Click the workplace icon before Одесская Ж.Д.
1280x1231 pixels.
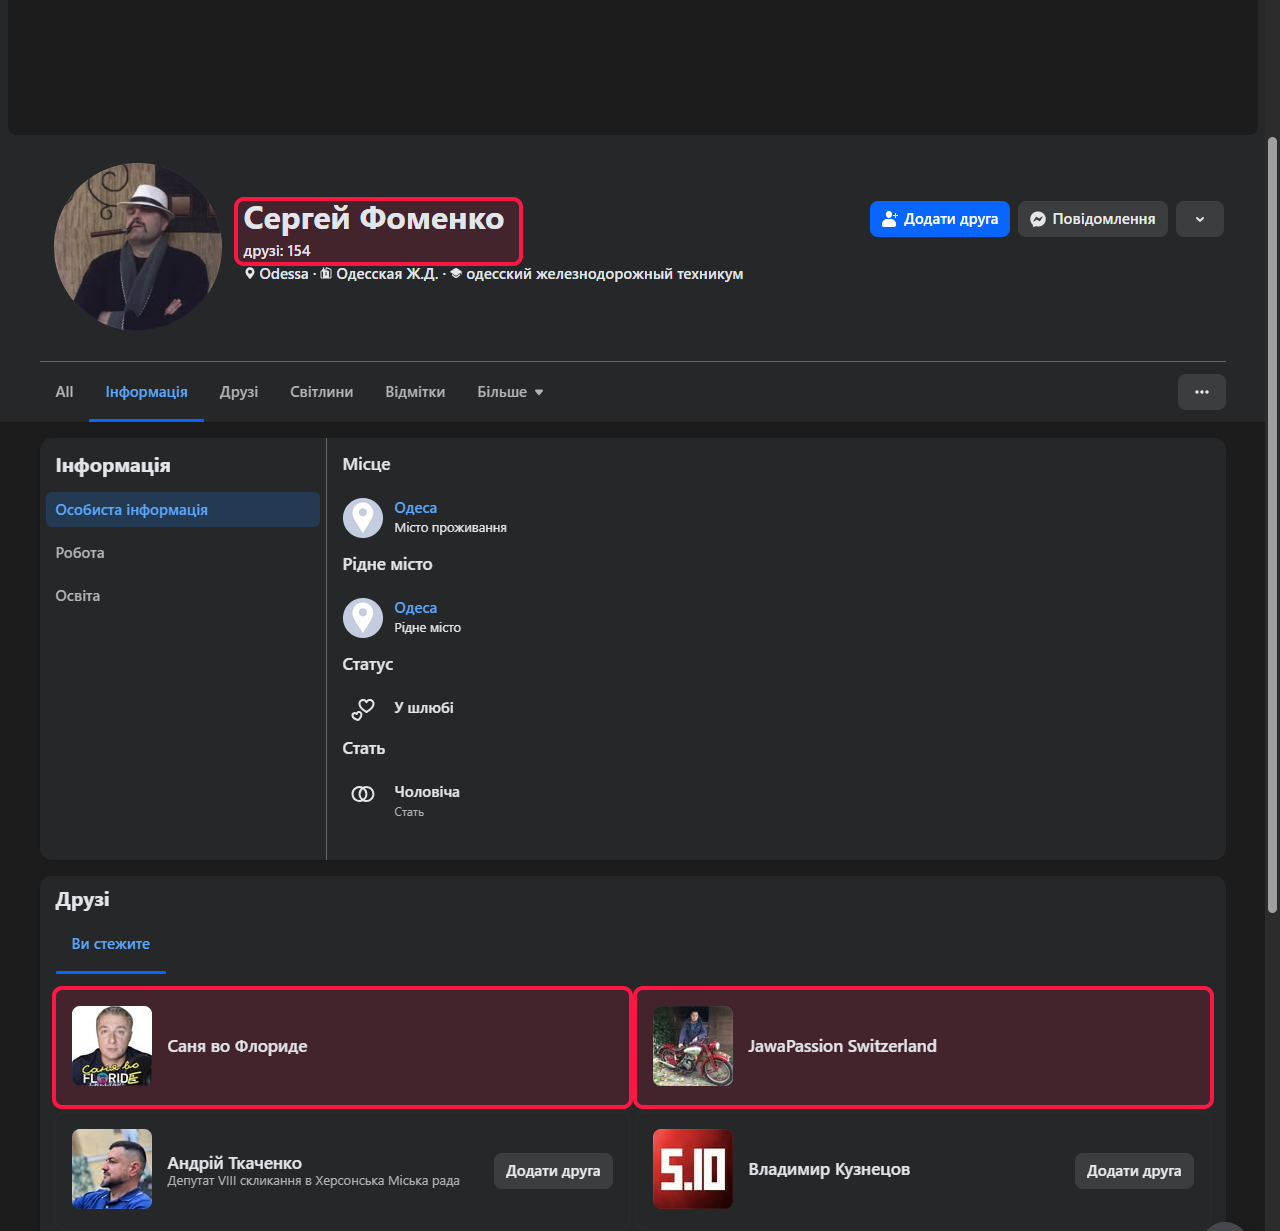(x=326, y=274)
